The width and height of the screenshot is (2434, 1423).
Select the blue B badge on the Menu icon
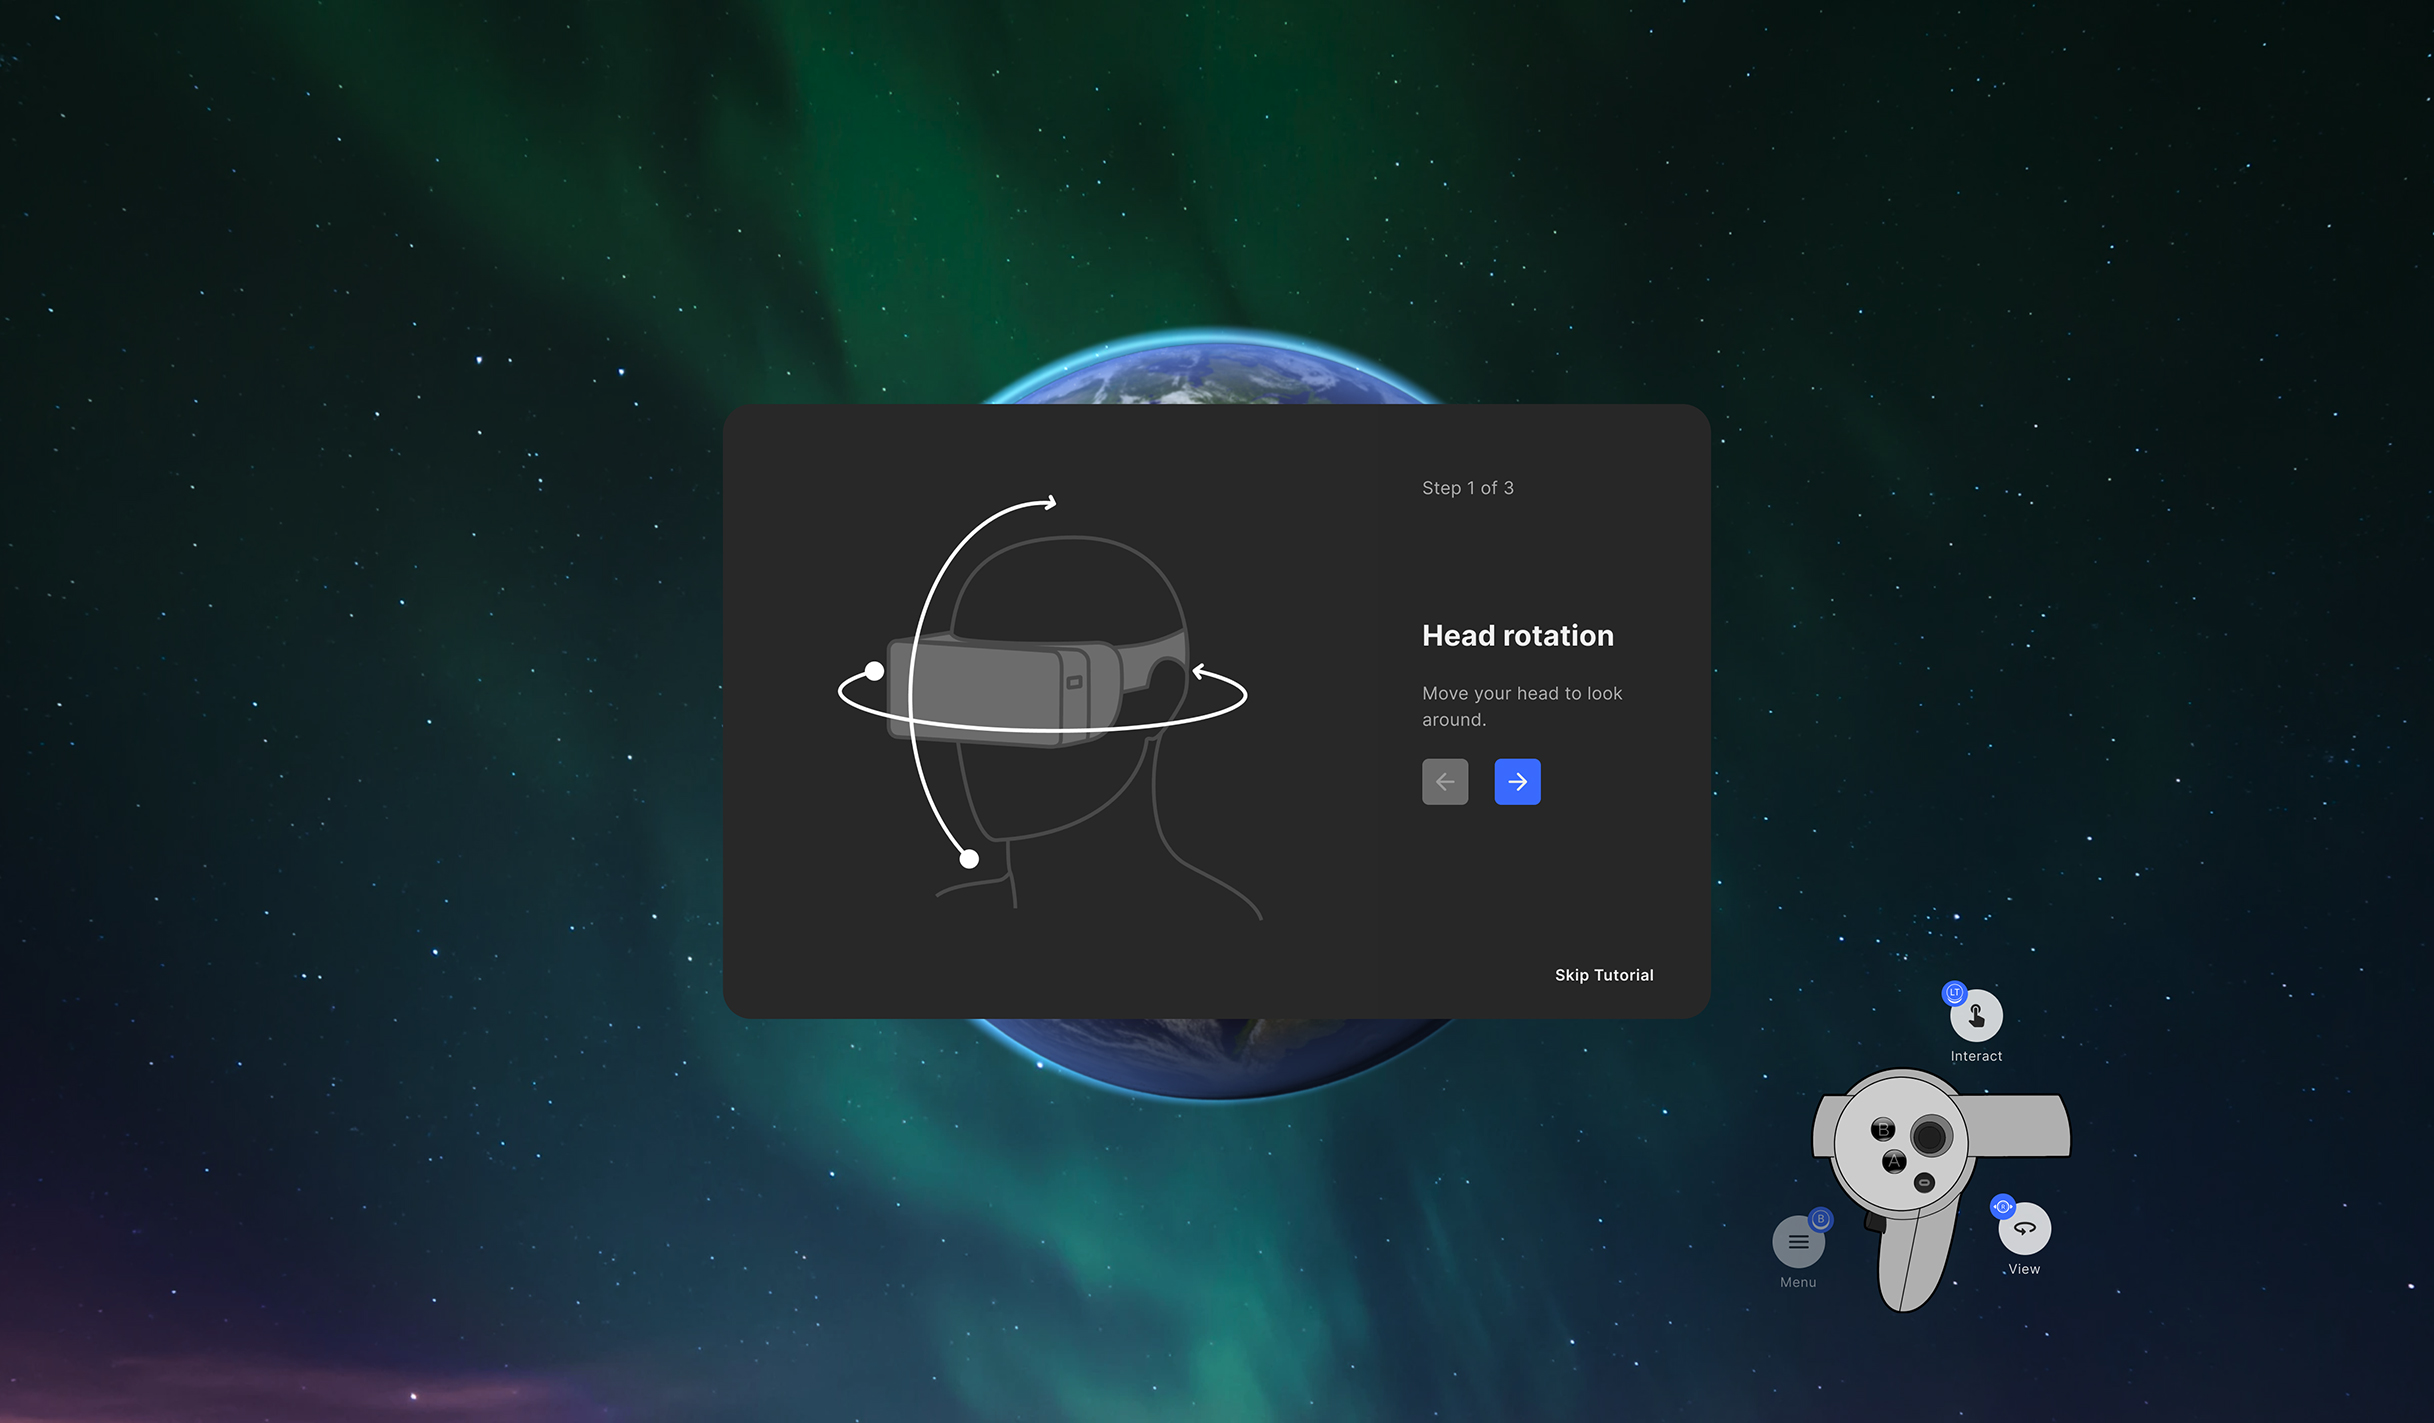[x=1820, y=1220]
